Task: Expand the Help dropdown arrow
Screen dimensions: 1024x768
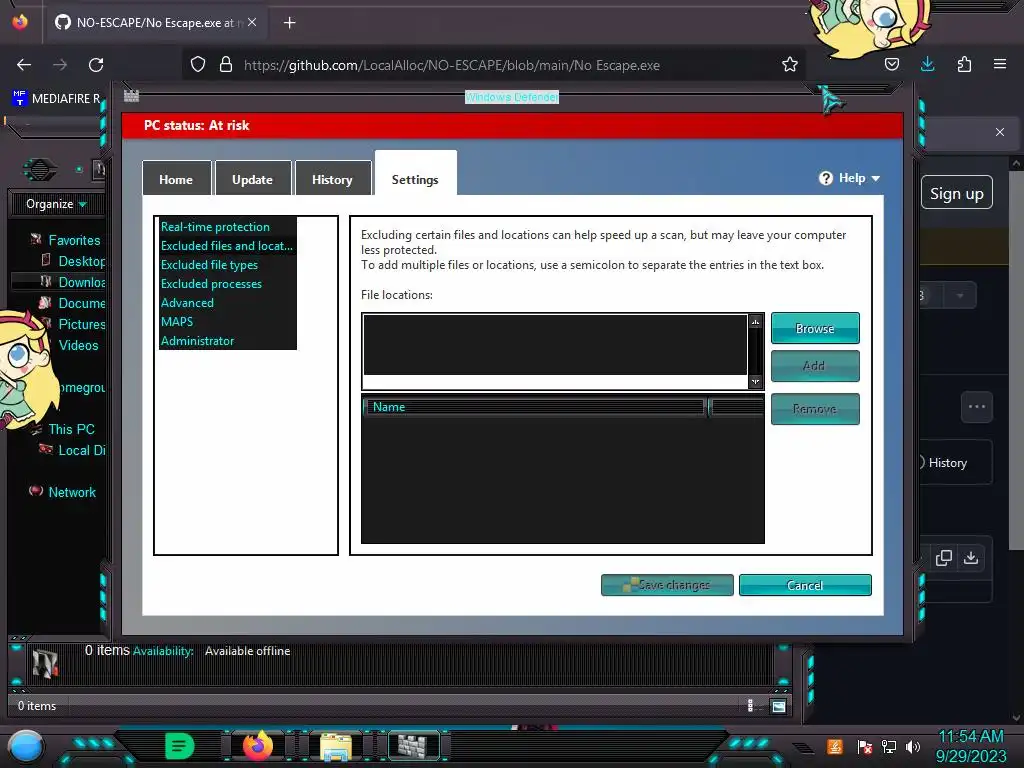Action: coord(876,178)
